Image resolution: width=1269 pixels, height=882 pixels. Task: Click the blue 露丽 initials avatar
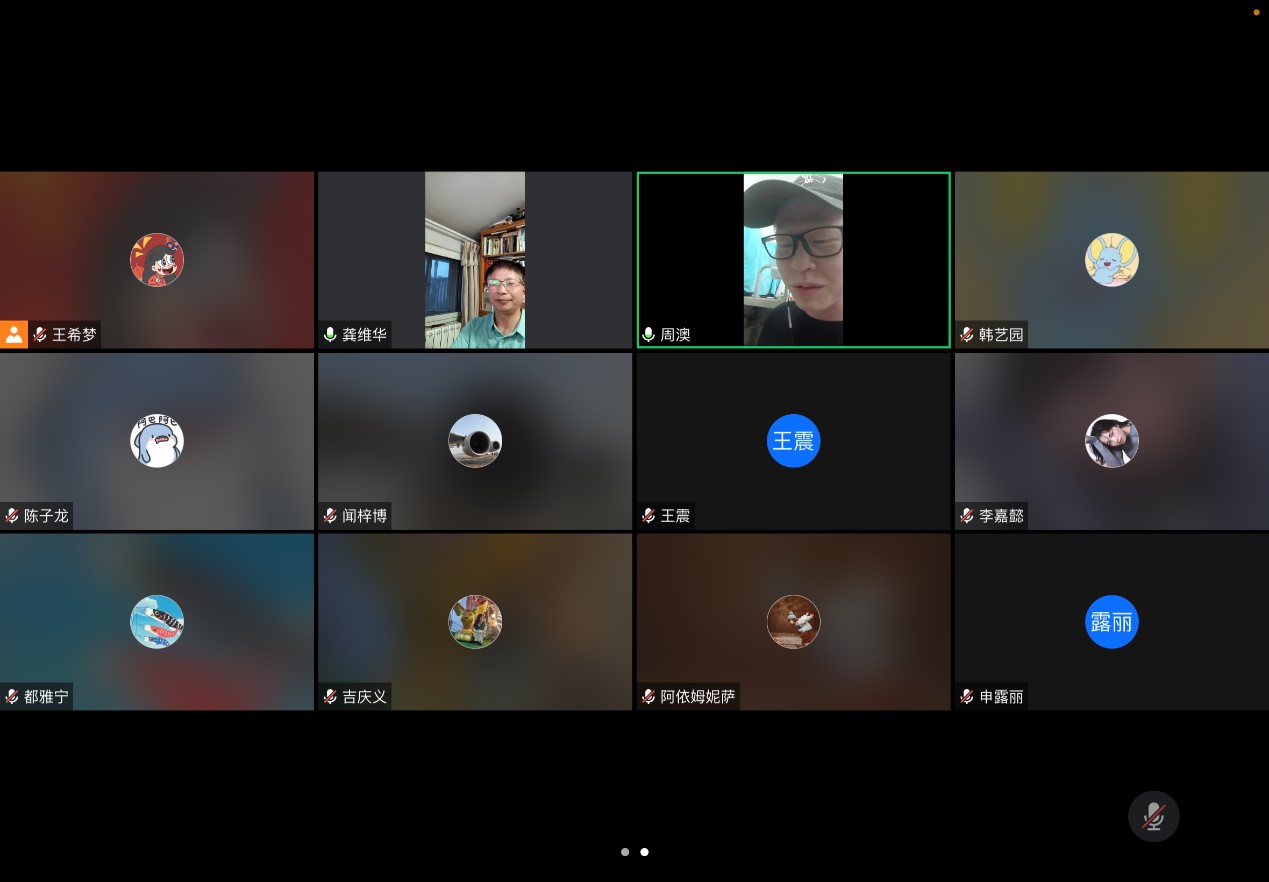coord(1111,622)
